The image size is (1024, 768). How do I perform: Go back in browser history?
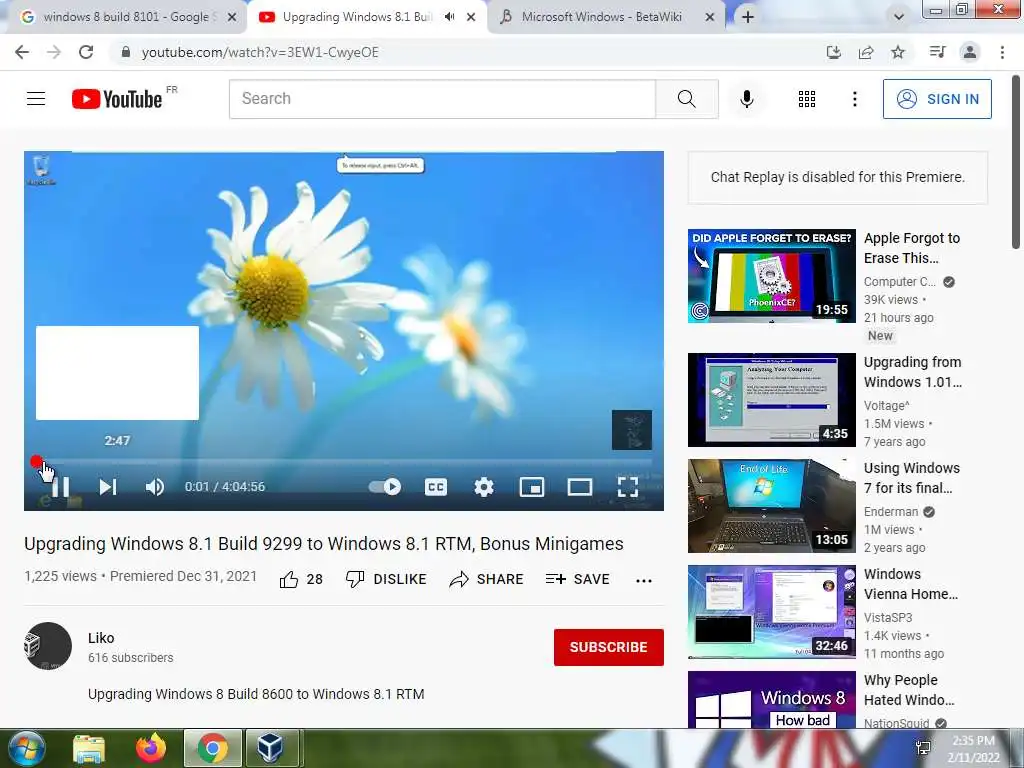tap(22, 52)
